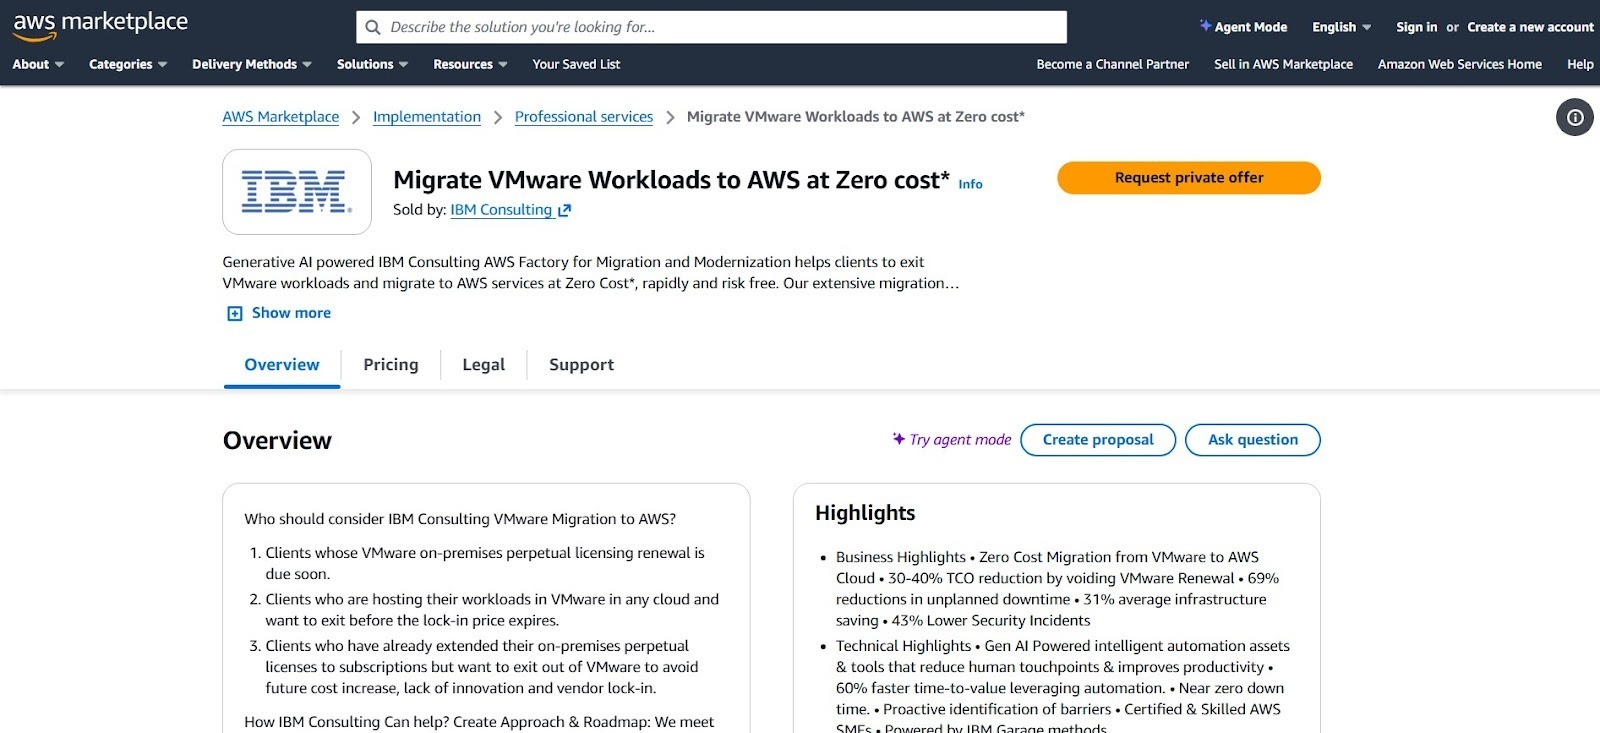Open the Delivery Methods dropdown
This screenshot has height=733, width=1600.
252,64
